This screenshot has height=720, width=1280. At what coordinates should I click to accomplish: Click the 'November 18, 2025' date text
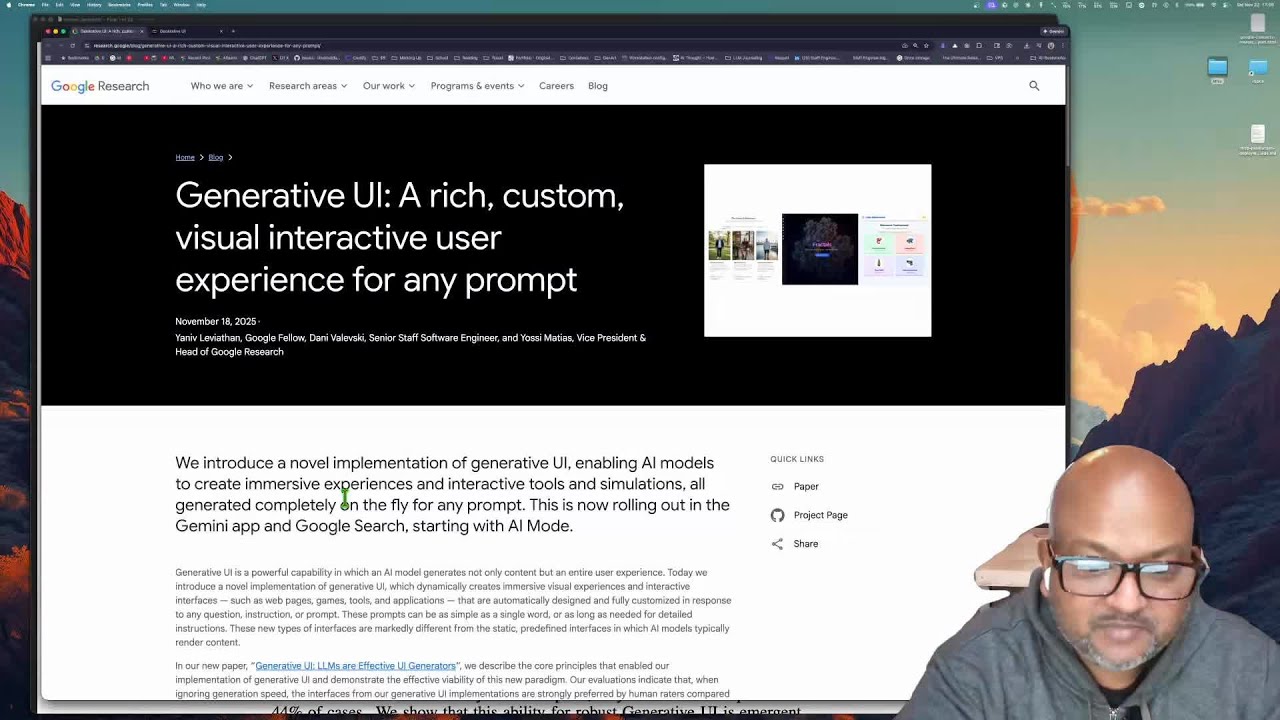click(216, 322)
